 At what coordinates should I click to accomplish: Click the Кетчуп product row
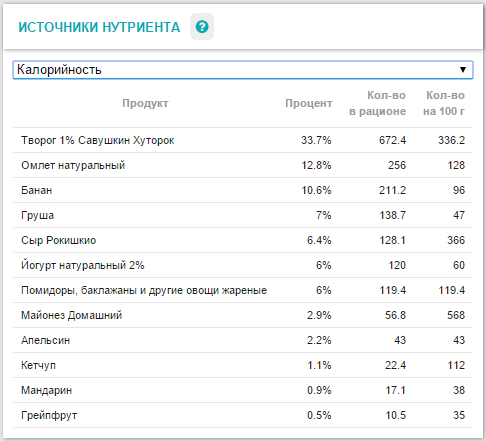(243, 365)
